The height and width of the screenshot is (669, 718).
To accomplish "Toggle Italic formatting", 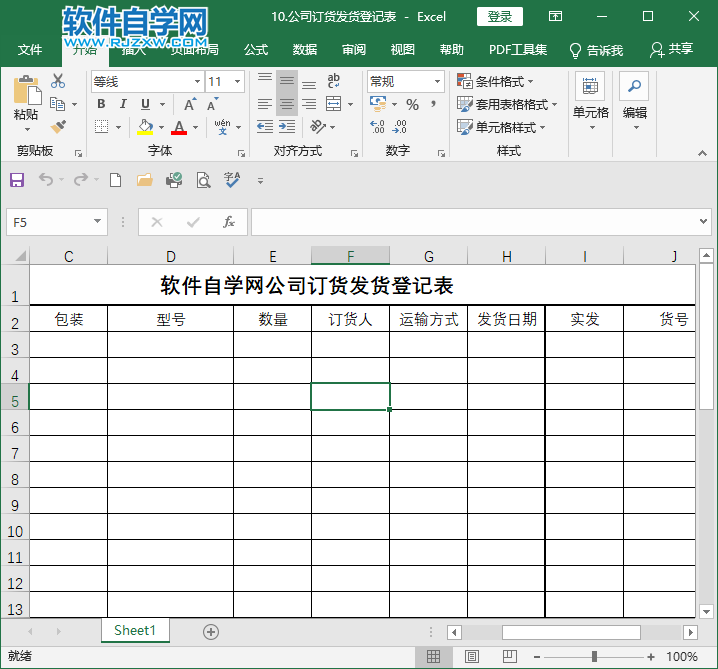I will 123,104.
